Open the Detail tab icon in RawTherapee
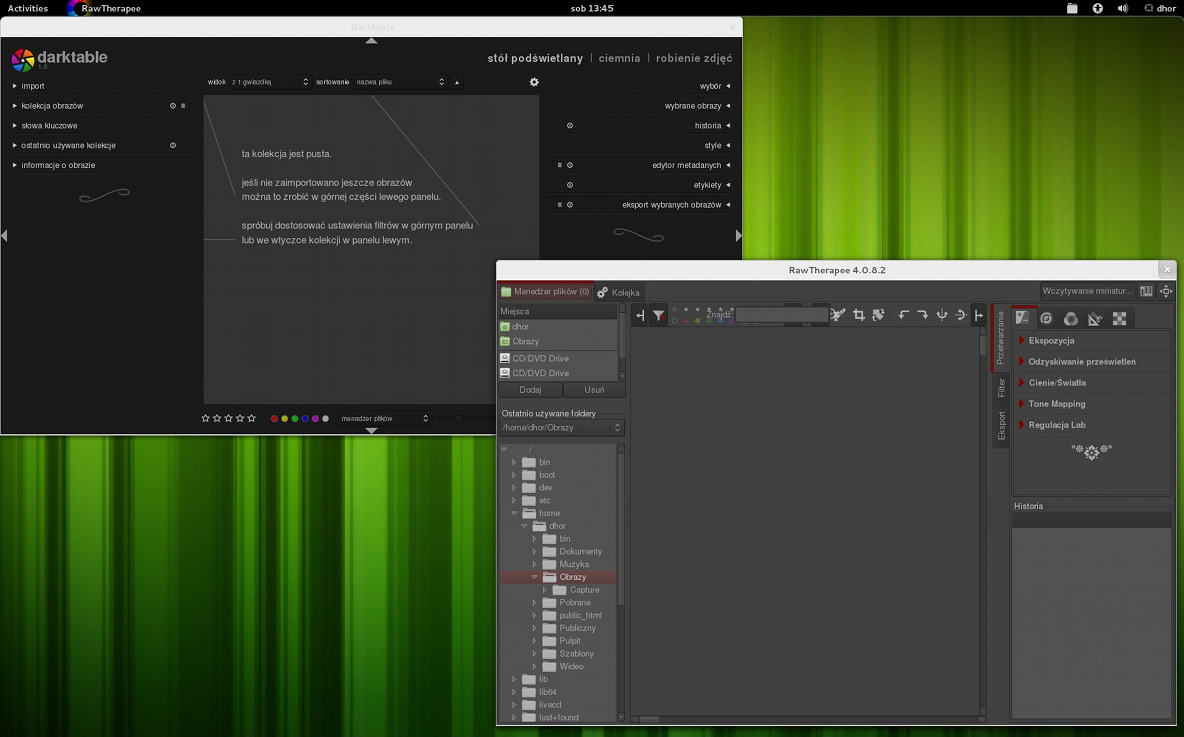The image size is (1184, 737). point(1047,318)
